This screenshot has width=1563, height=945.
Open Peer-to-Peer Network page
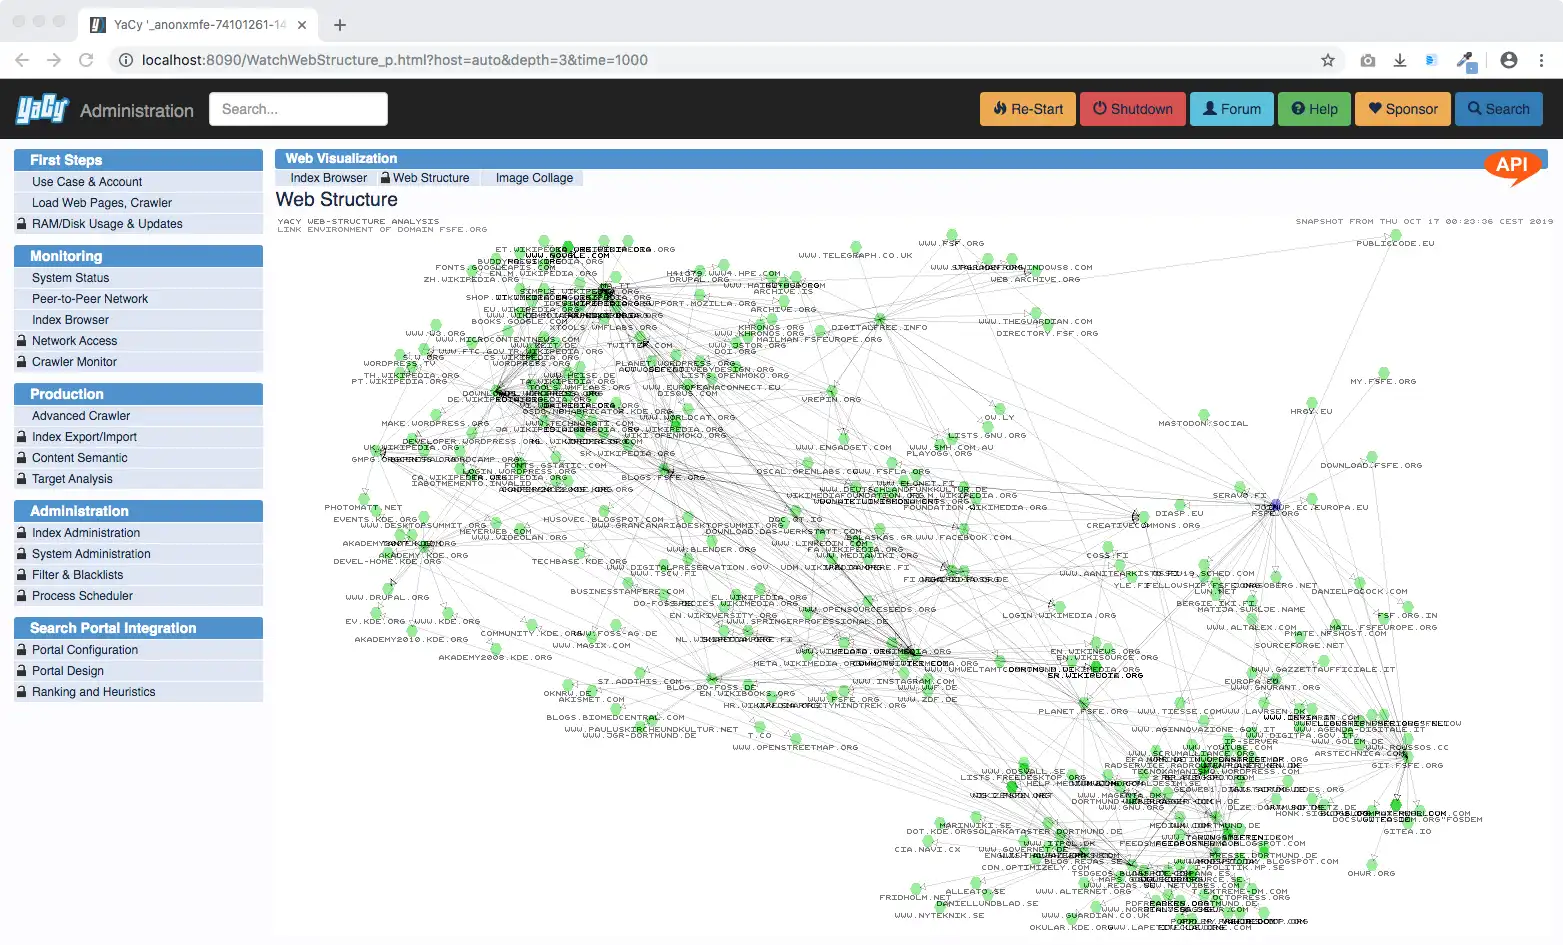(139, 299)
